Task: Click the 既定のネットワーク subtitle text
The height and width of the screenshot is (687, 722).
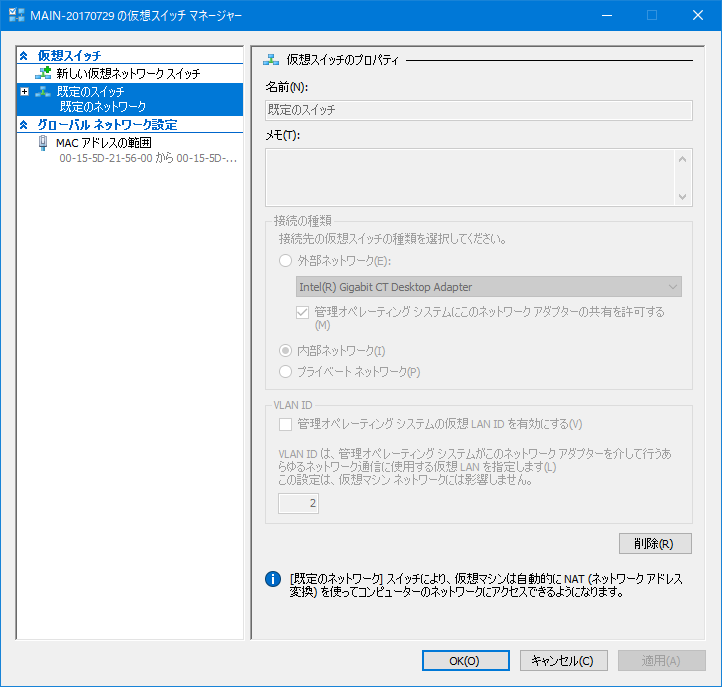Action: [x=103, y=107]
